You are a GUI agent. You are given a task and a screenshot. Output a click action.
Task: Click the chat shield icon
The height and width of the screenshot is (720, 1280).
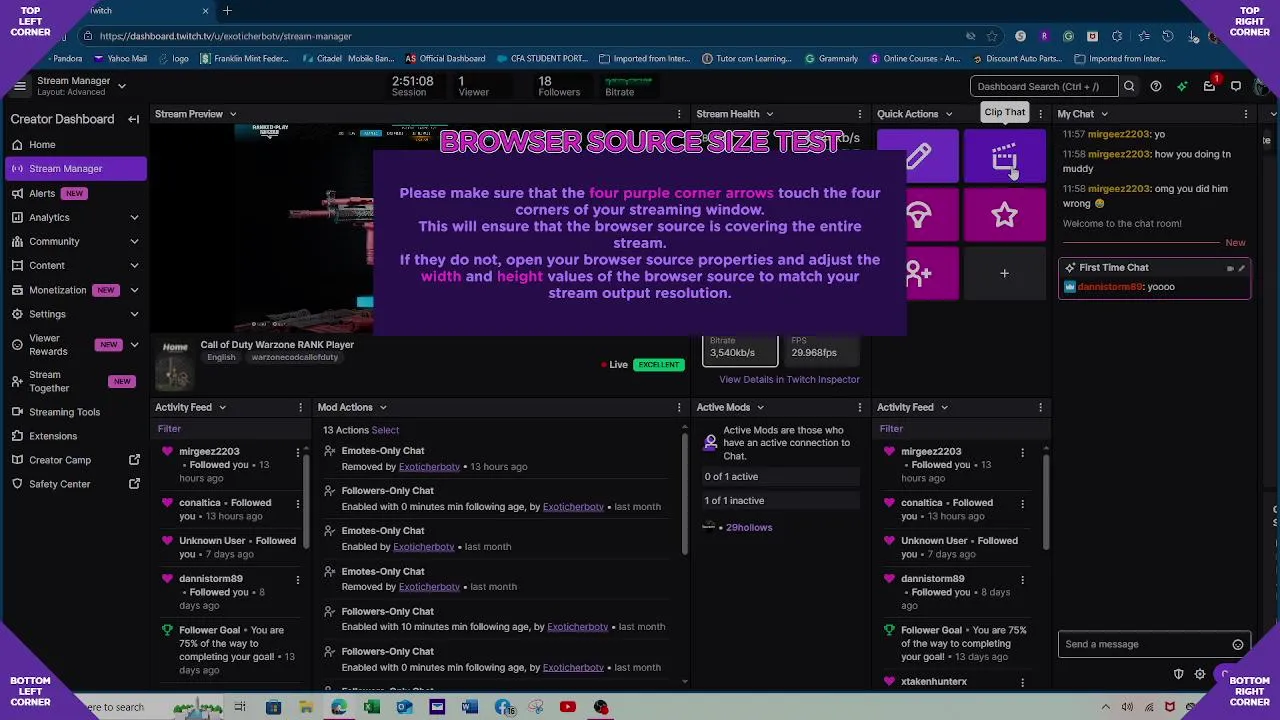point(1178,675)
